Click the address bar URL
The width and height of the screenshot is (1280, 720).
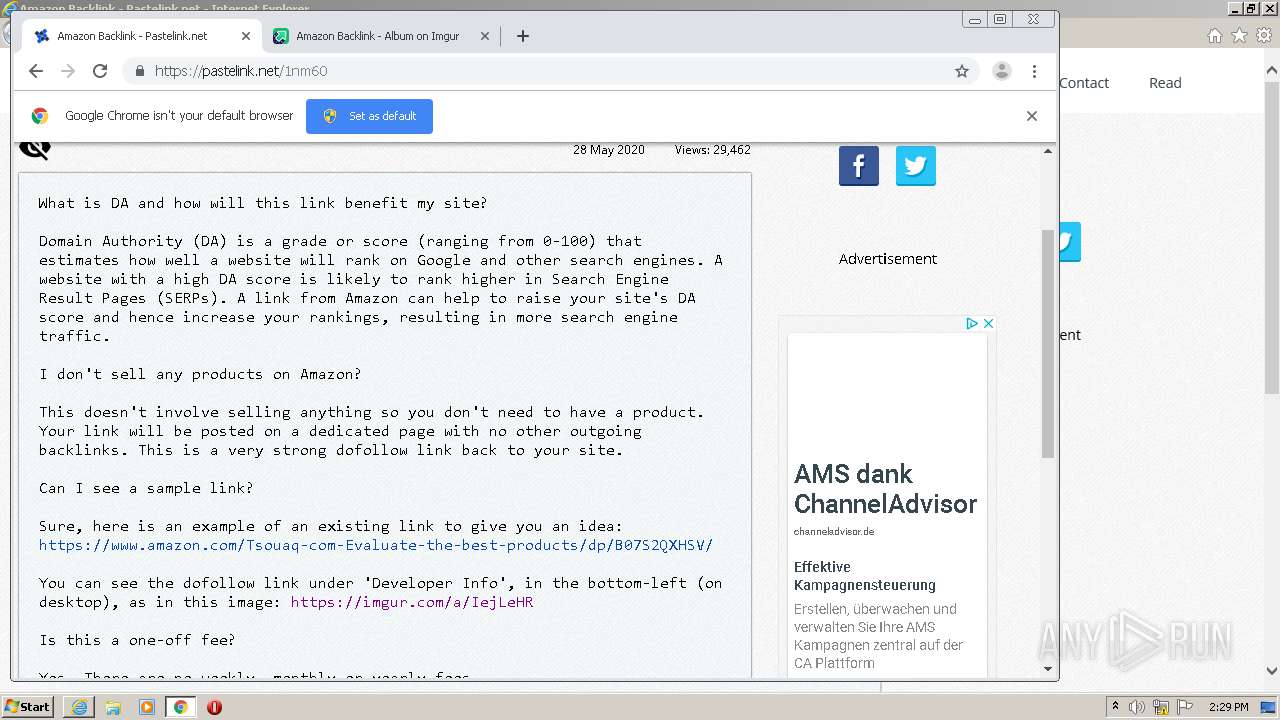241,71
